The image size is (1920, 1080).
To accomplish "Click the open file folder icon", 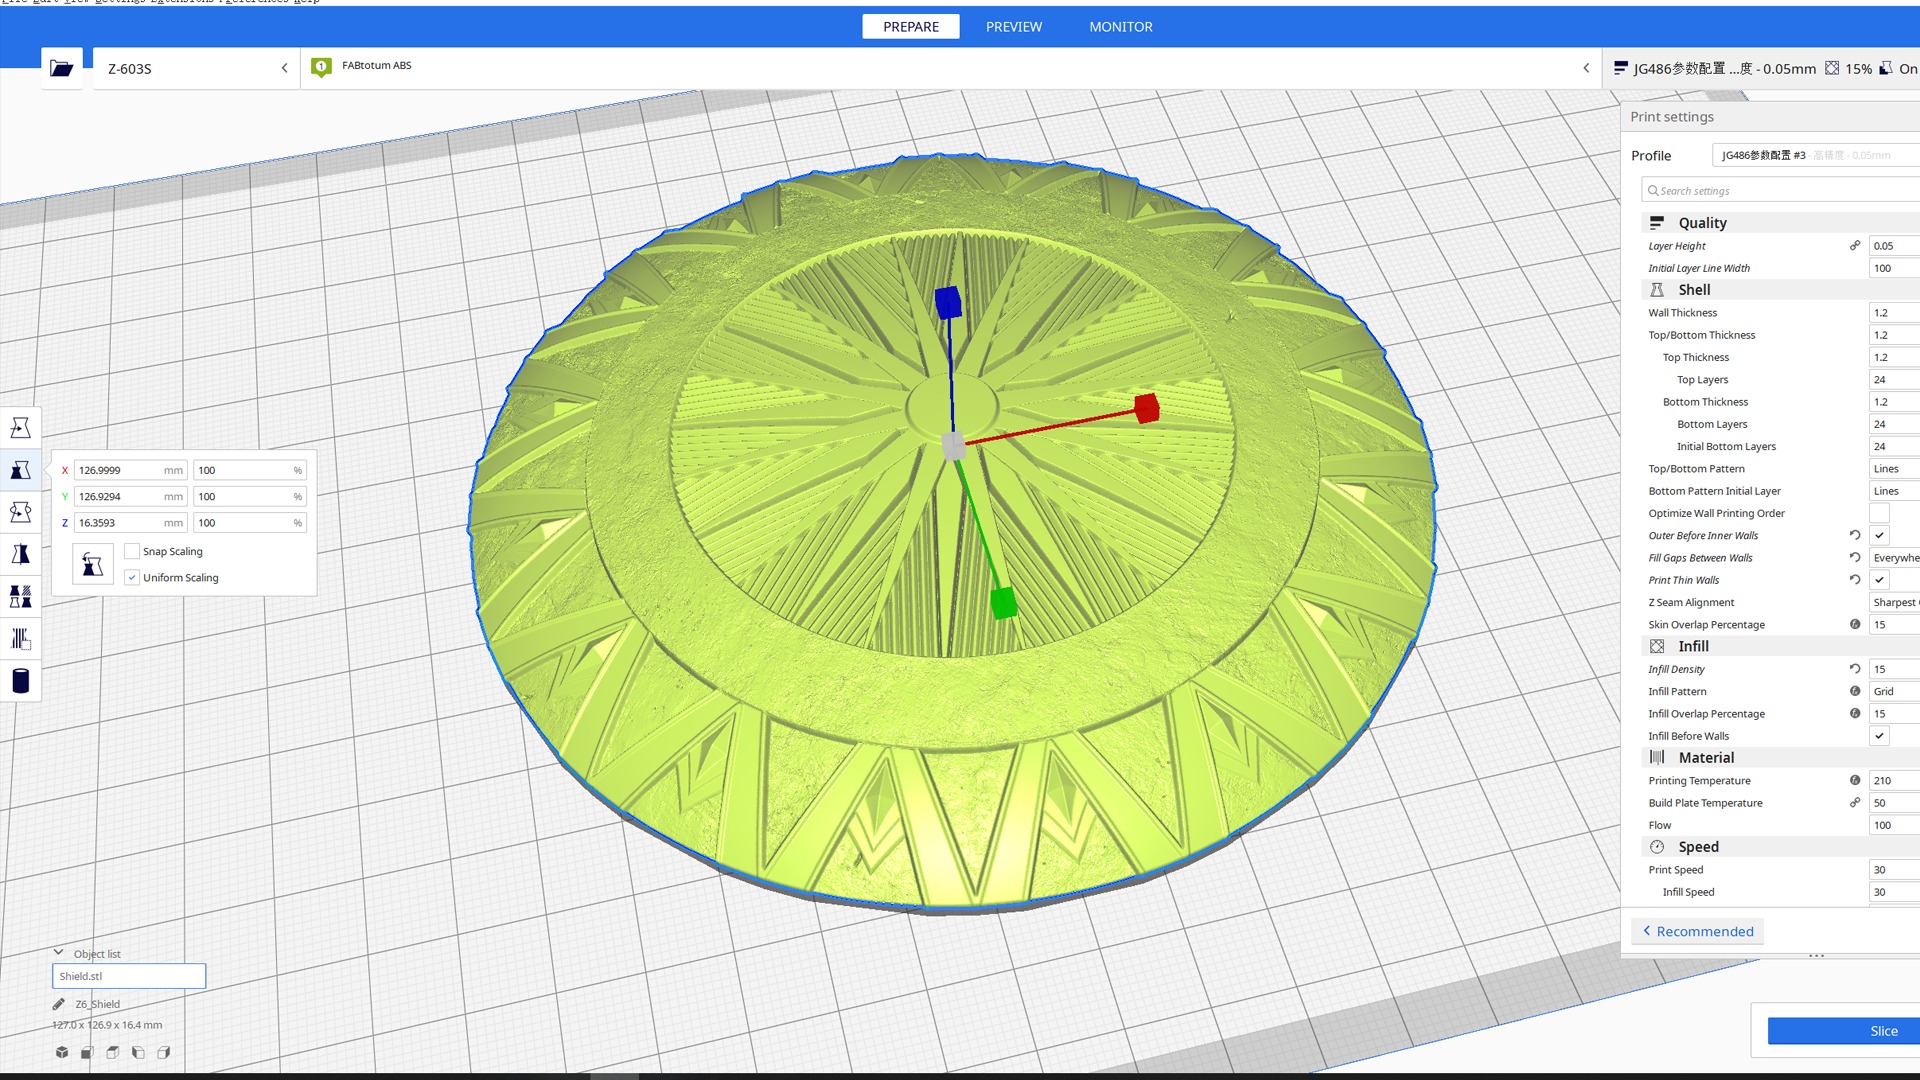I will point(62,68).
